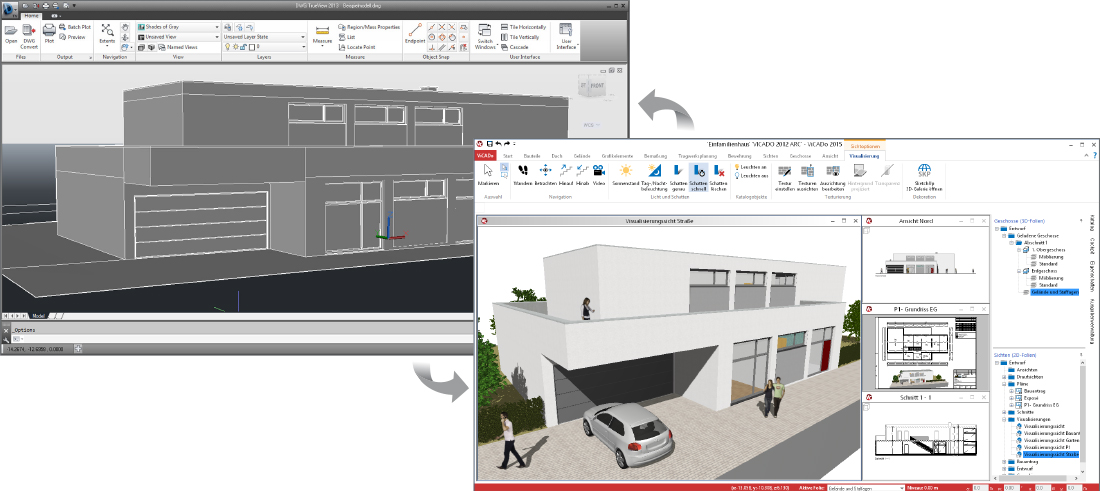Toggle Tag-/Nachtbeleuchtung
The height and width of the screenshot is (491, 1100).
(653, 177)
